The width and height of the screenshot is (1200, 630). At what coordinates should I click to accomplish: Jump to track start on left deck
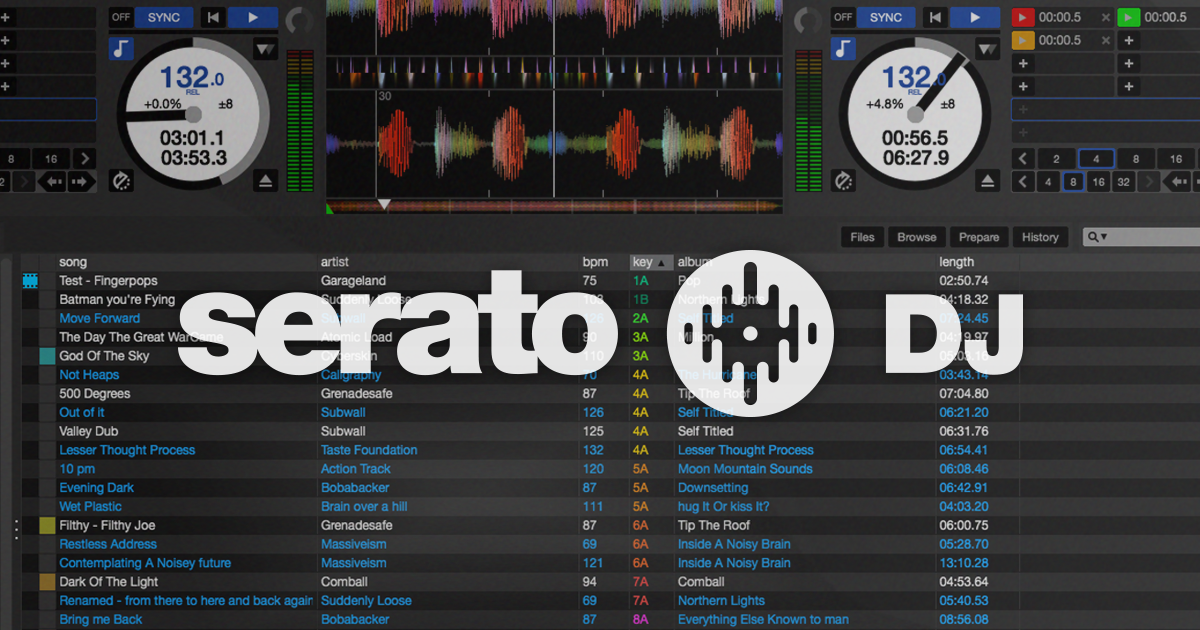(x=212, y=17)
